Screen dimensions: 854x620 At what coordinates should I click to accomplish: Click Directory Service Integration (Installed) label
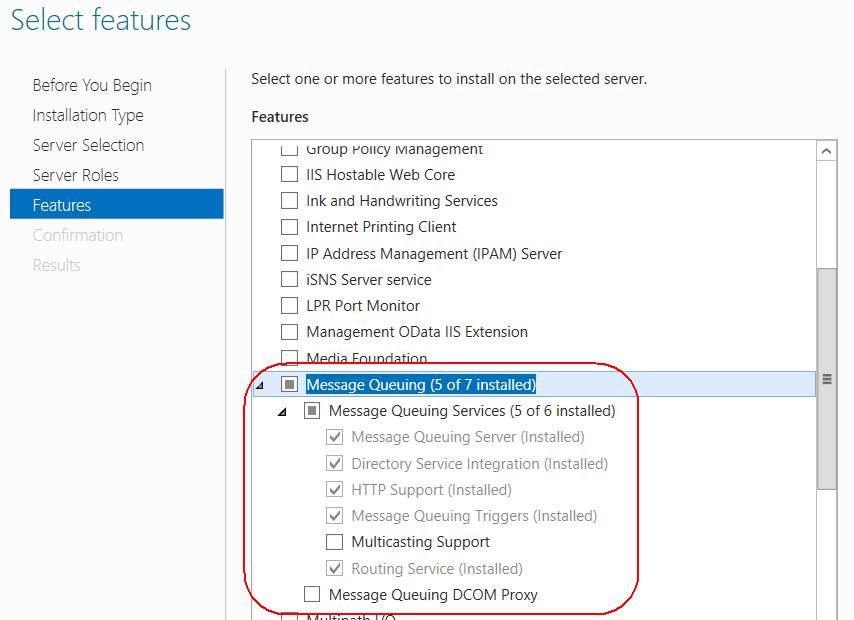point(480,464)
